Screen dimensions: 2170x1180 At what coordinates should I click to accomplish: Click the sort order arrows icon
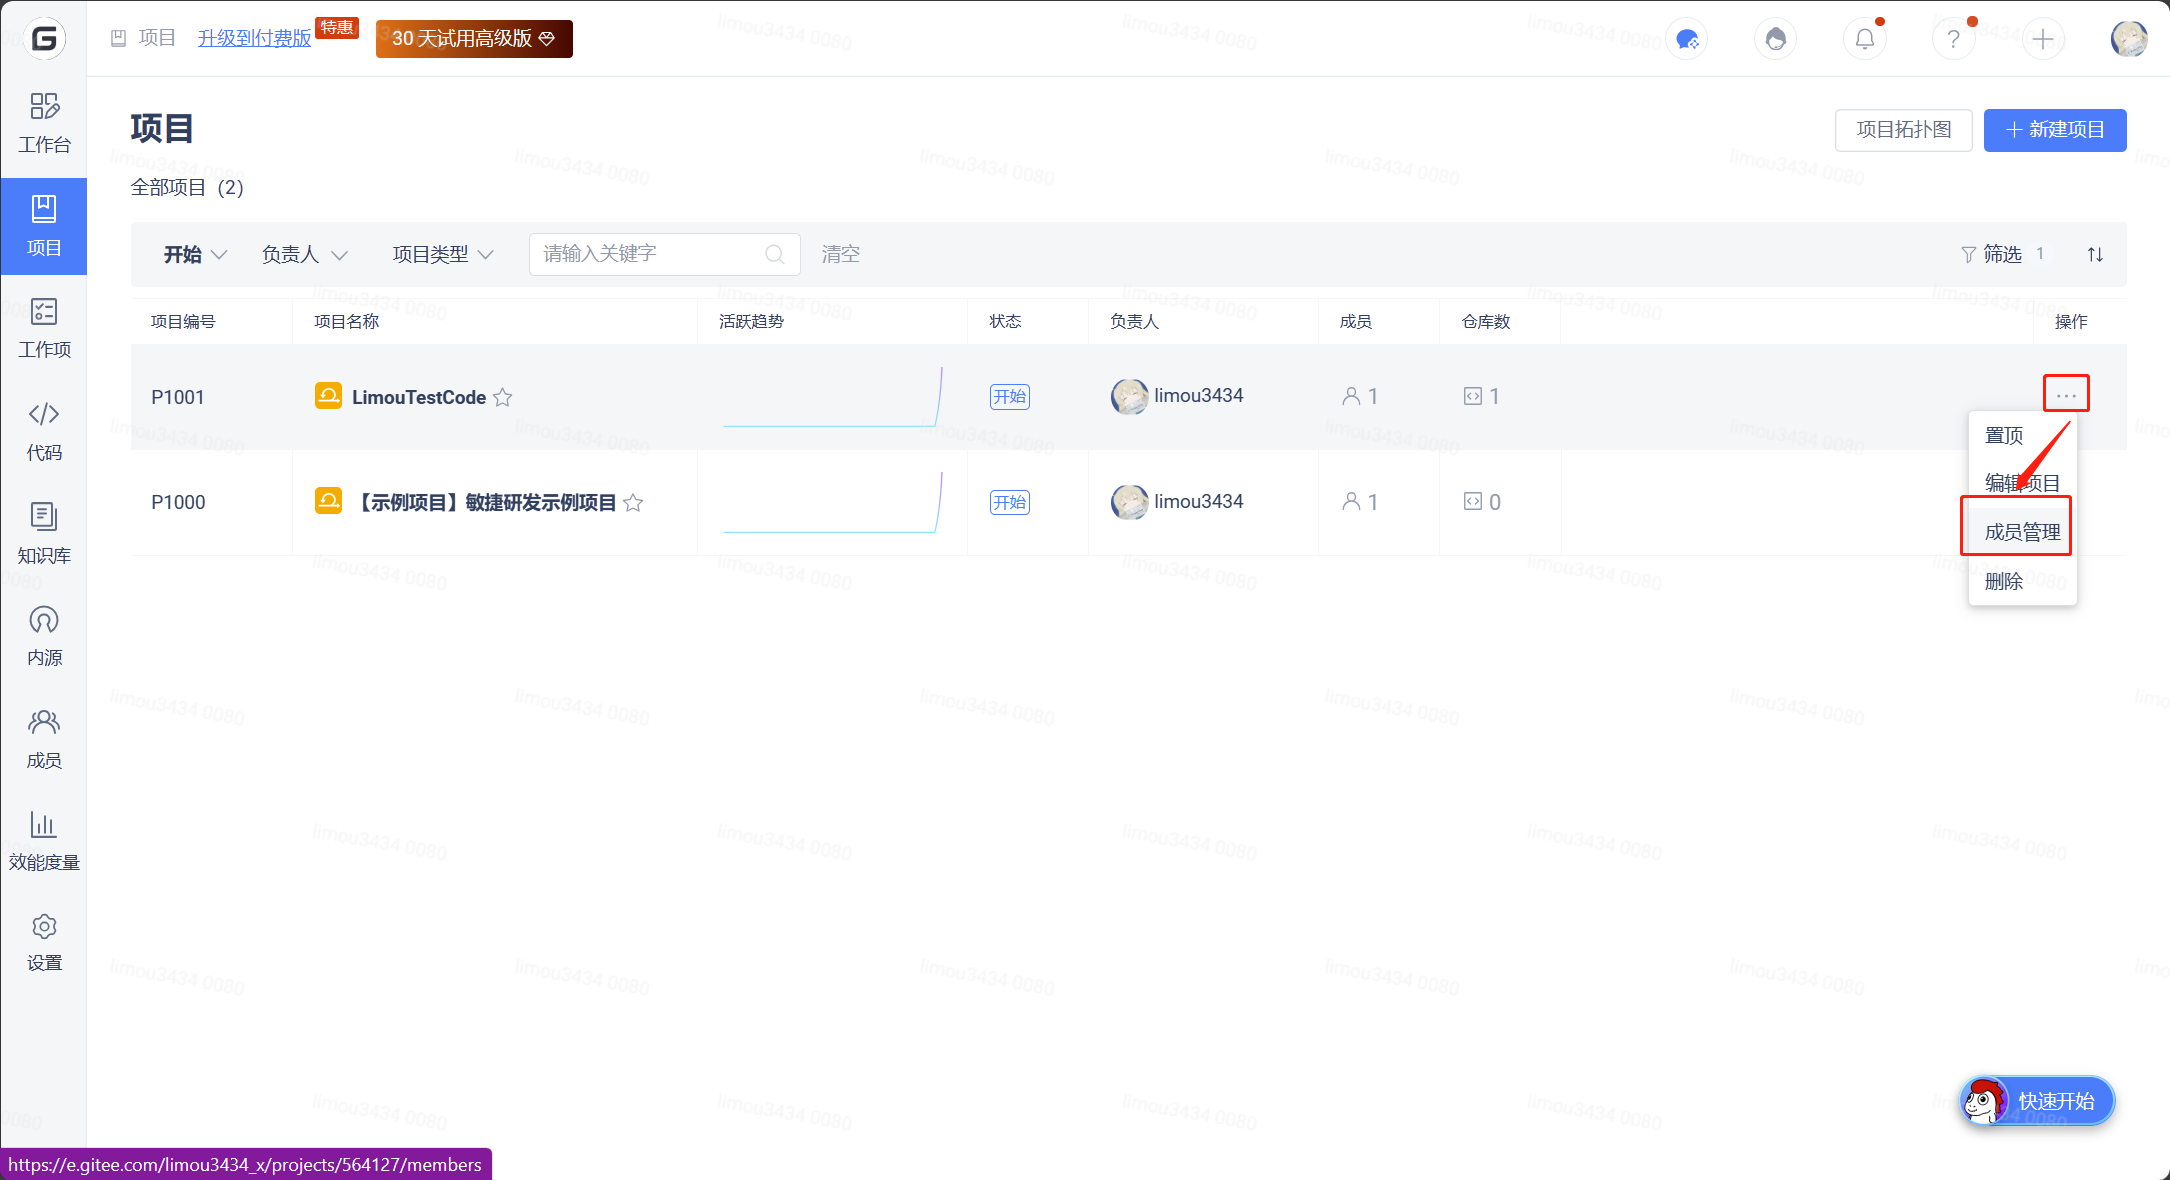click(x=2095, y=254)
